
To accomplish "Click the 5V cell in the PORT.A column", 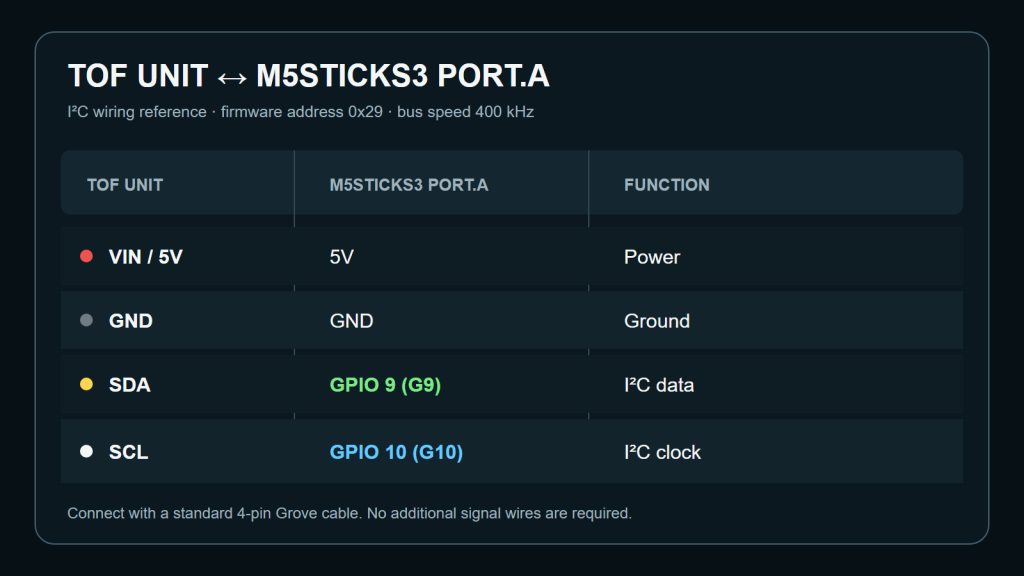I will click(x=342, y=257).
